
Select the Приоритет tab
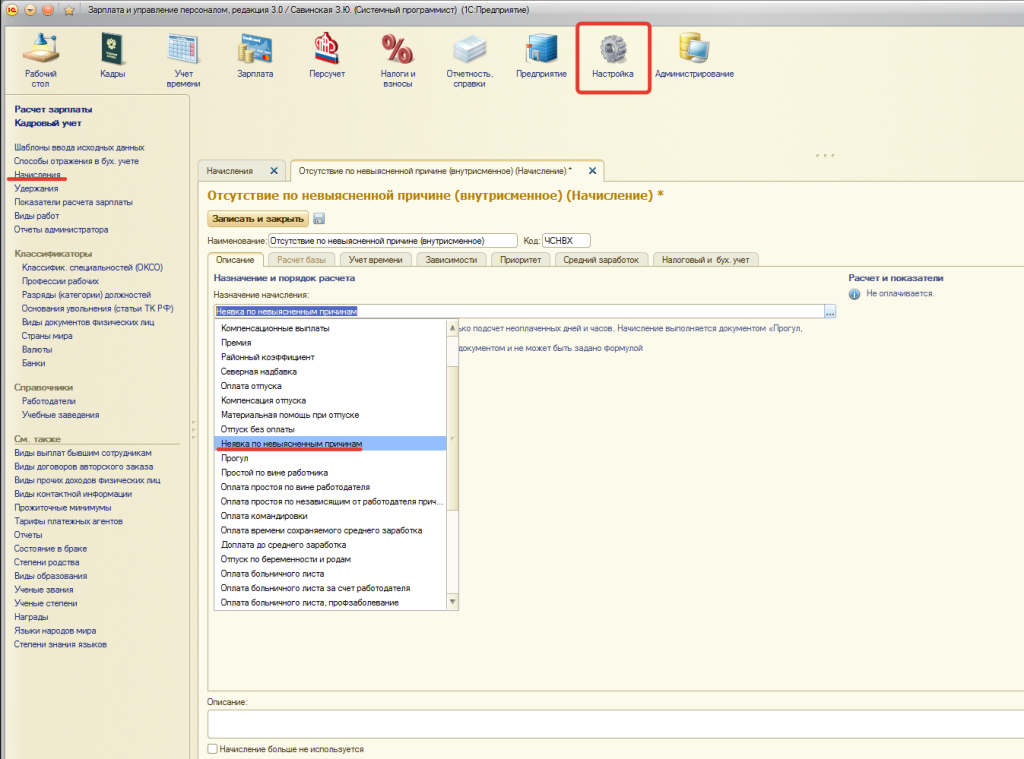point(520,259)
